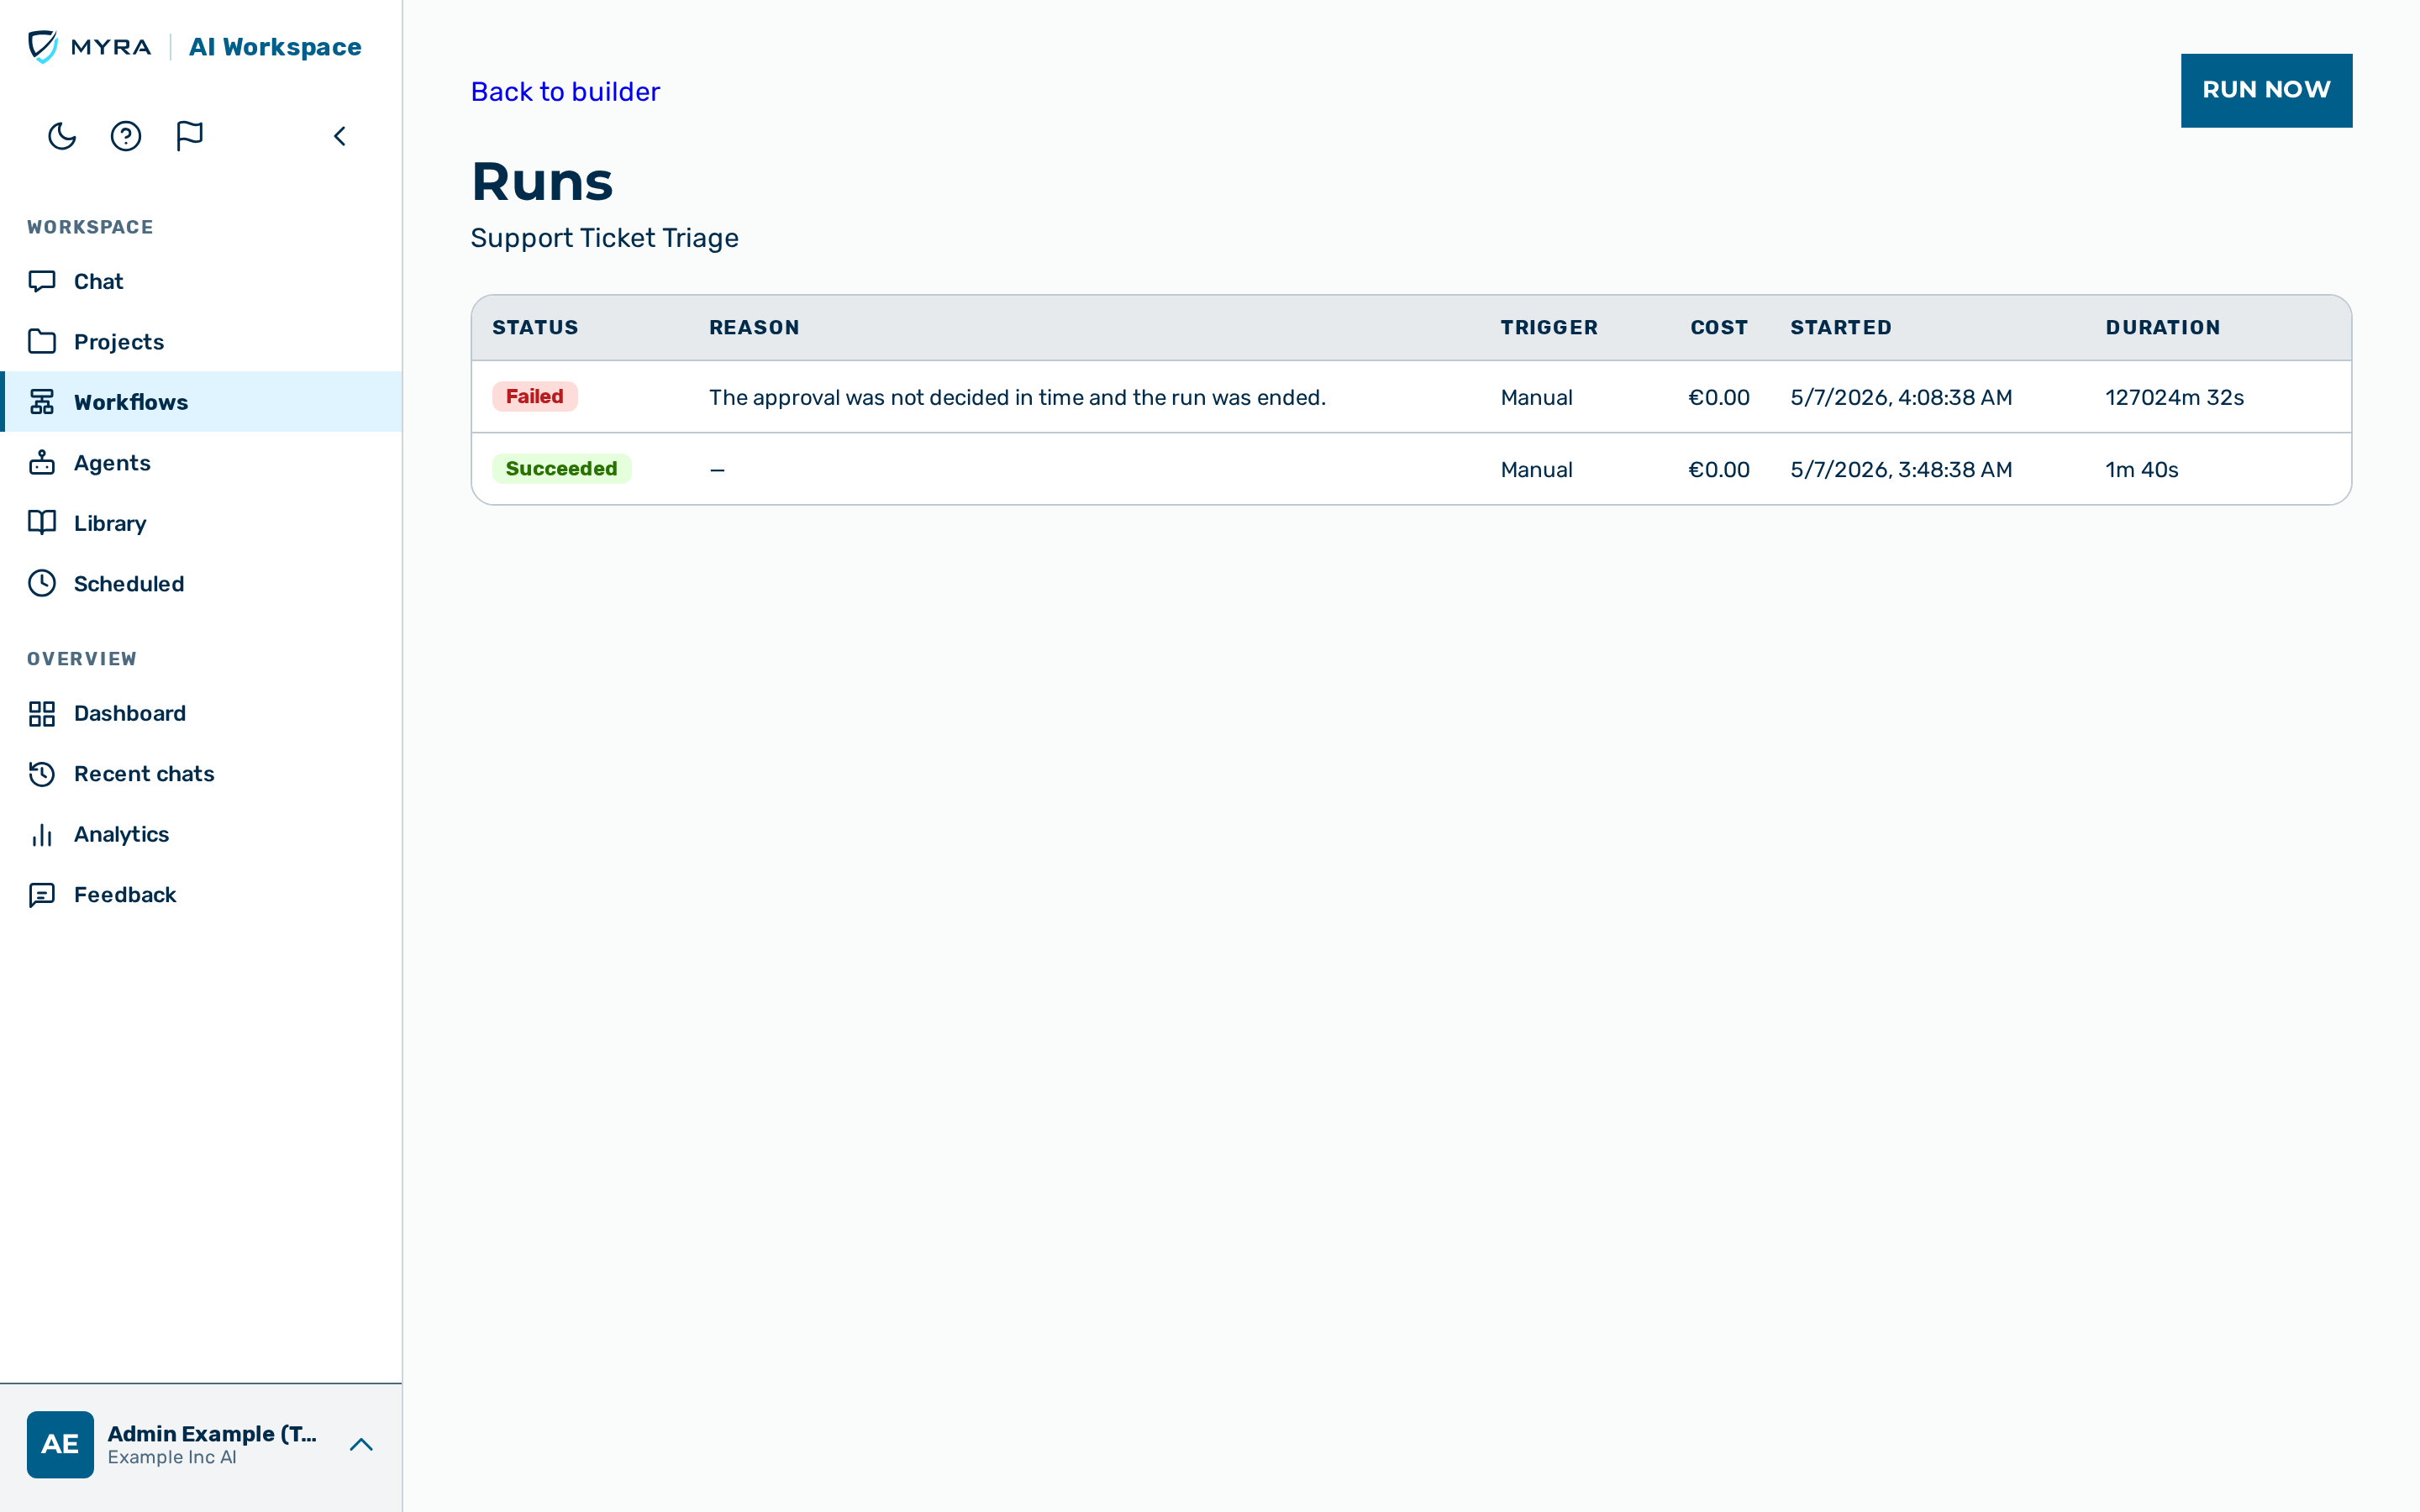Click the 5/7/2026, 4:08:38 AM start time
Viewport: 2420px width, 1512px height.
[1901, 397]
